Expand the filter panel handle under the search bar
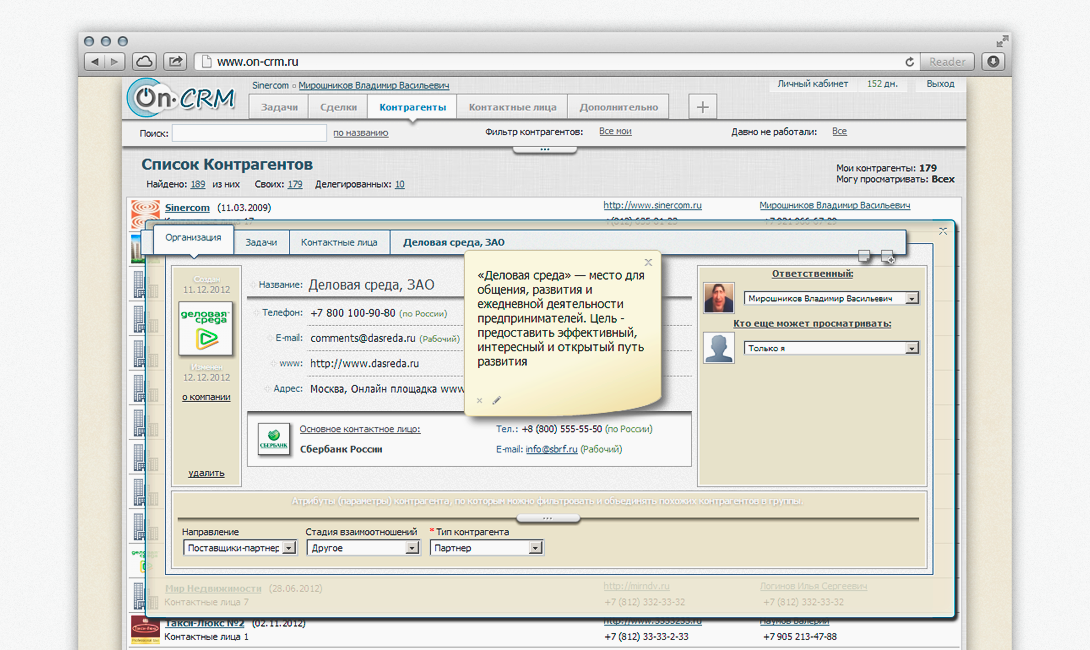The width and height of the screenshot is (1090, 650). pos(545,149)
